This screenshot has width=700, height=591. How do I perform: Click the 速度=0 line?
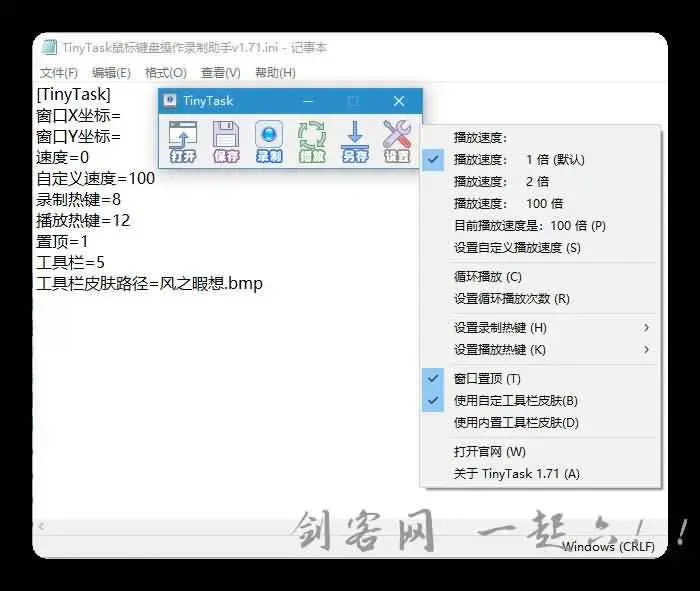click(x=62, y=158)
